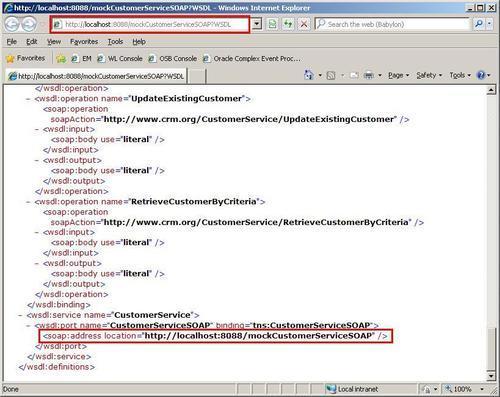Collapse wsdl:output under UpdateExistingCustomer
500x397 pixels.
pyautogui.click(x=37, y=160)
